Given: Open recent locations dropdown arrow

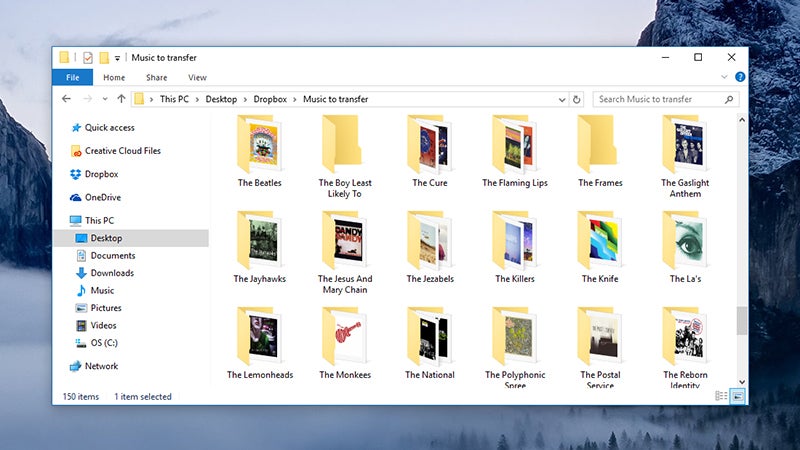Looking at the screenshot, I should [105, 99].
